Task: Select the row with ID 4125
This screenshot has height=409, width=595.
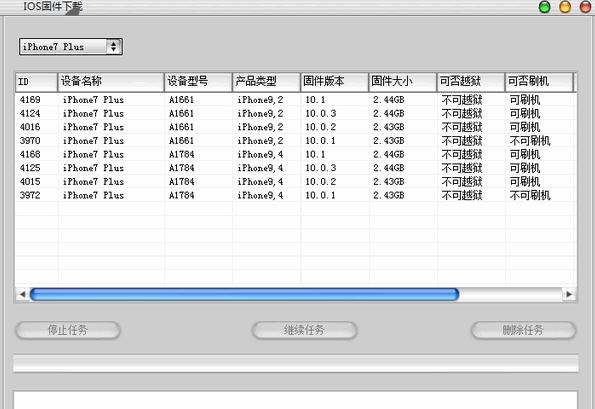Action: tap(296, 168)
